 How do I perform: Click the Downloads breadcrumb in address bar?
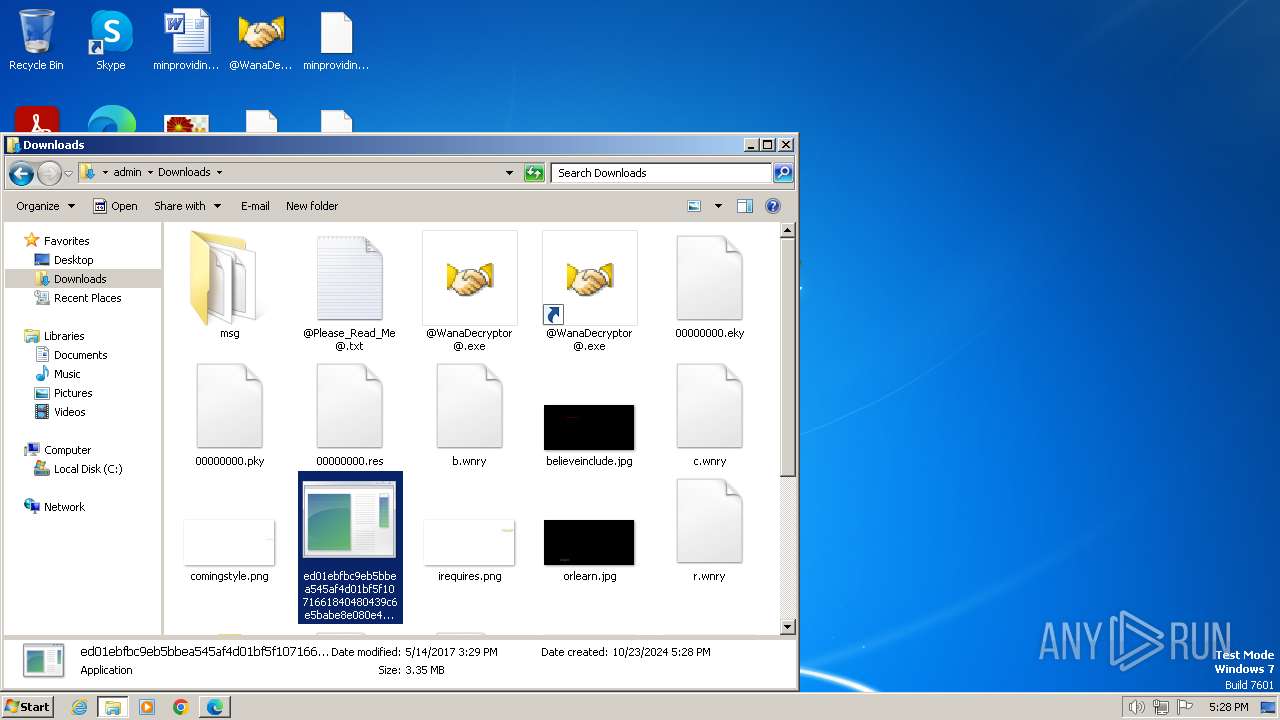(184, 172)
